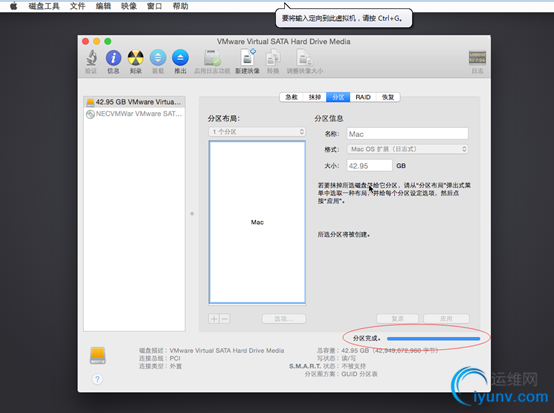Viewport: 554px width, 413px height.
Task: Select the Partition (分区) tab
Action: pyautogui.click(x=338, y=97)
